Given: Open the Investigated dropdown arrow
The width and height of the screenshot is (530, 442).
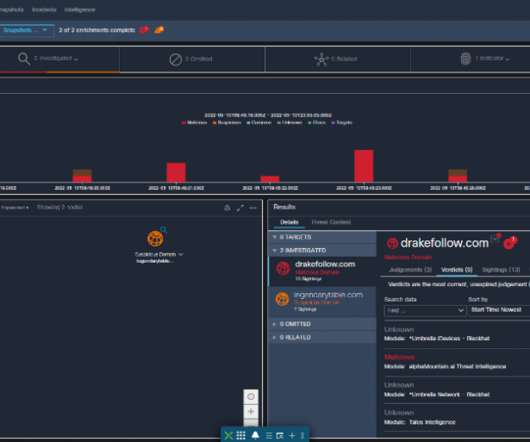Looking at the screenshot, I should [x=76, y=59].
